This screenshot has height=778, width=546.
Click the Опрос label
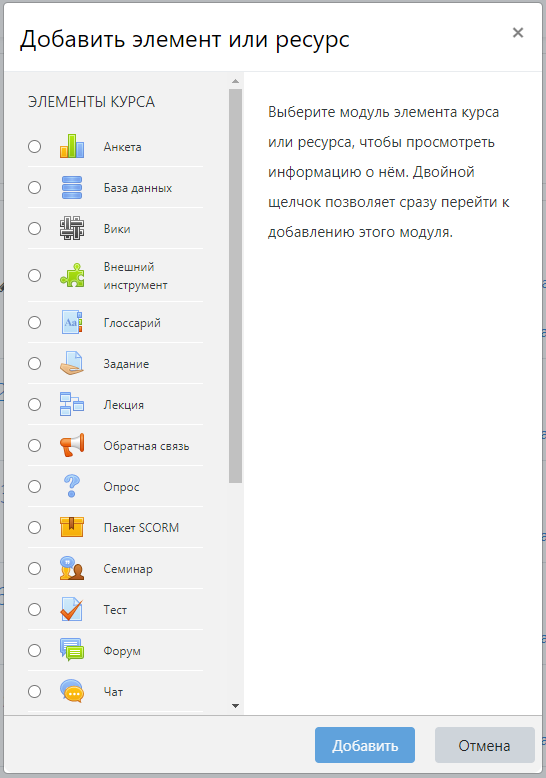click(121, 487)
